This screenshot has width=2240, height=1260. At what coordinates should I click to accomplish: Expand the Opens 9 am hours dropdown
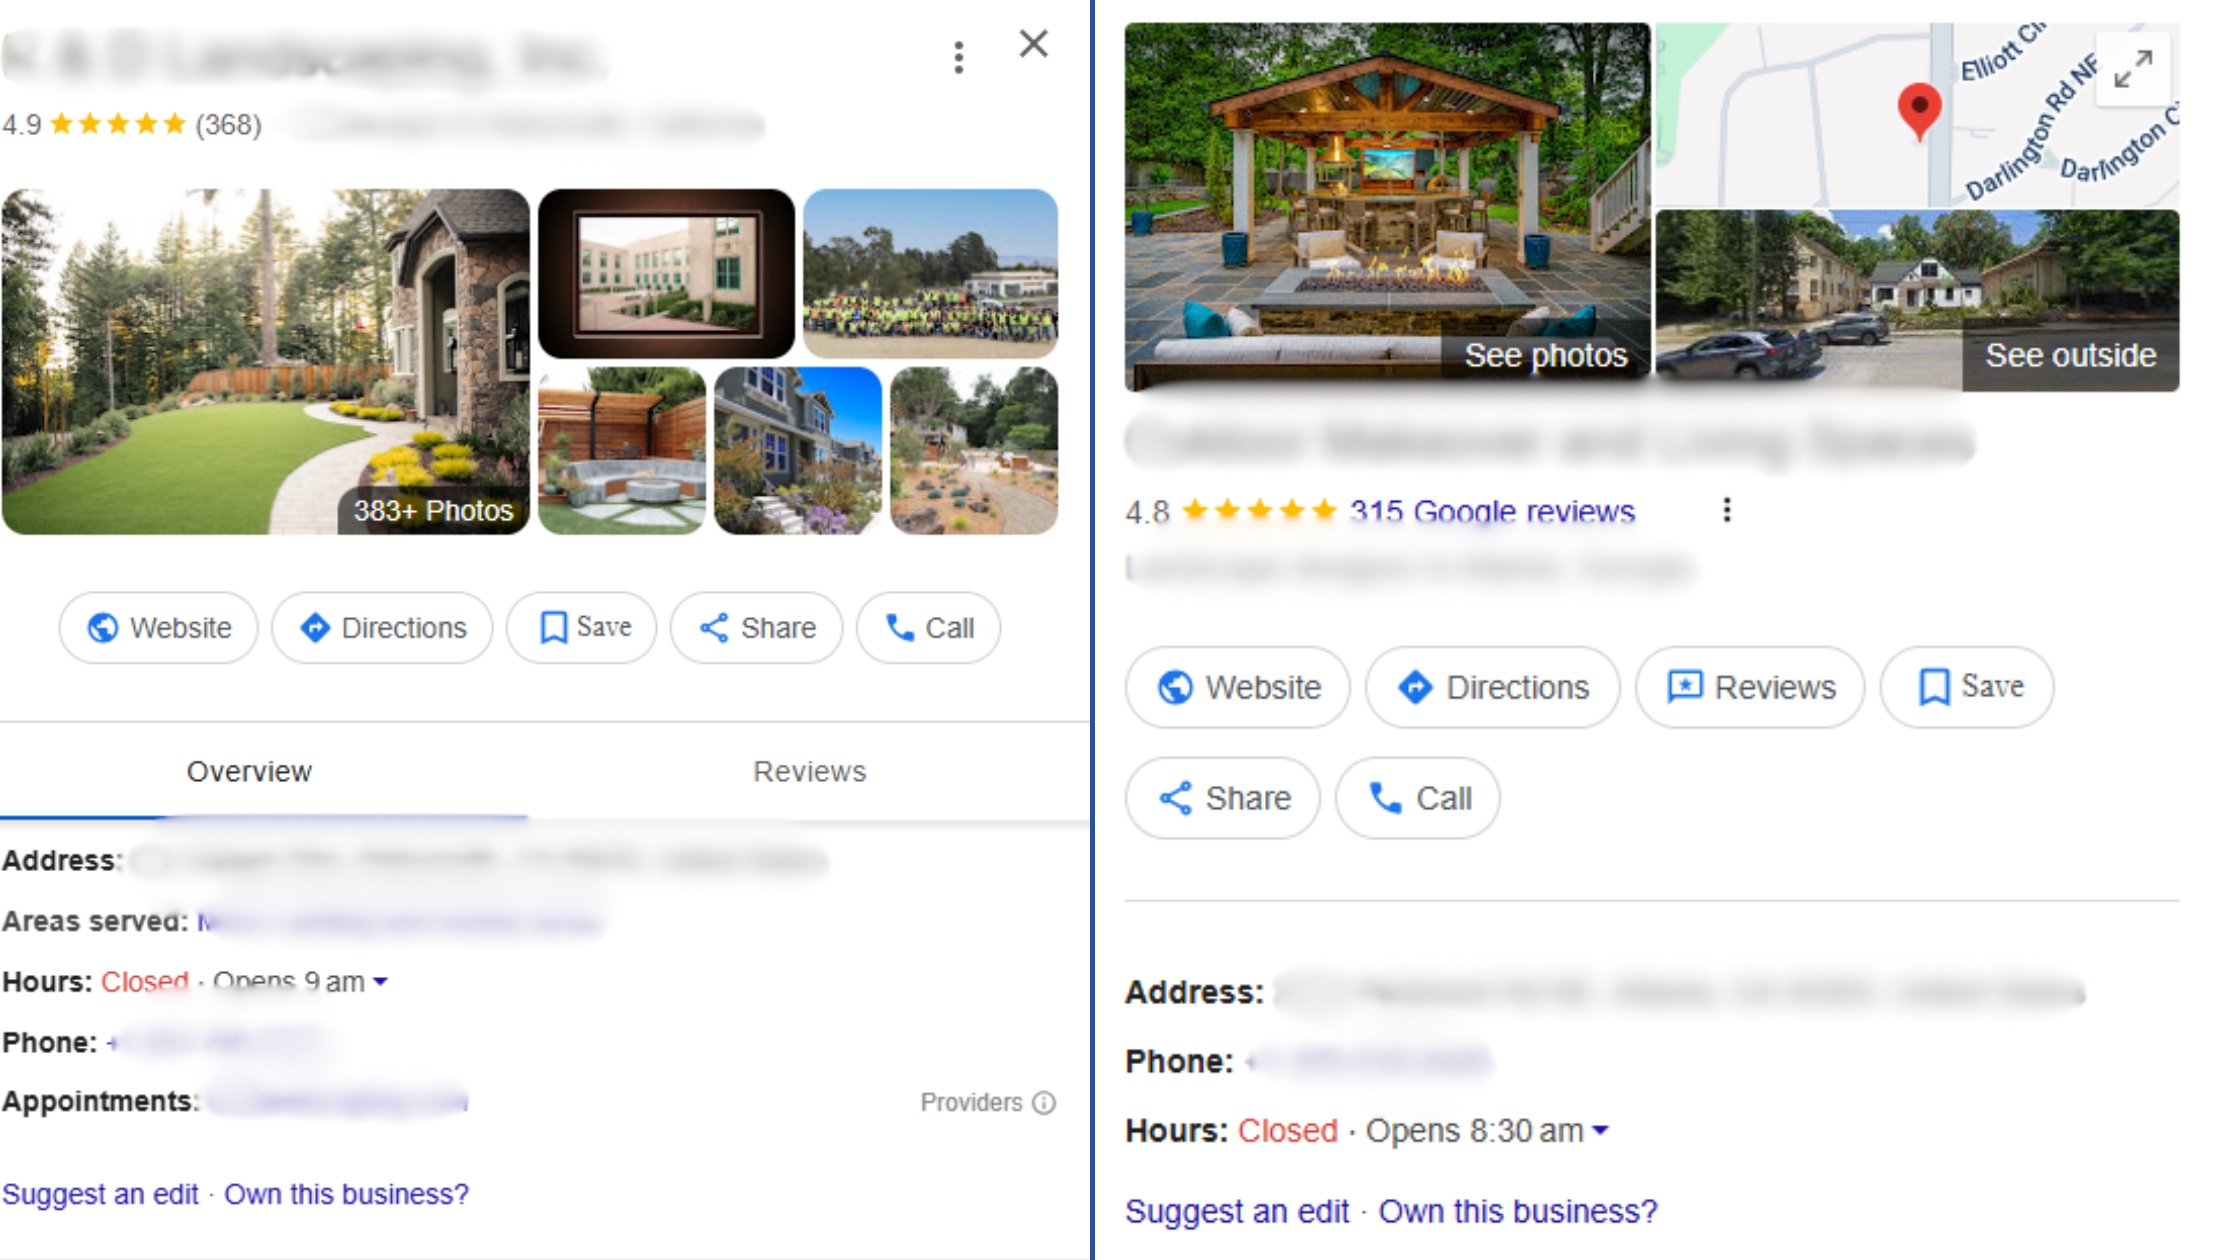(380, 982)
